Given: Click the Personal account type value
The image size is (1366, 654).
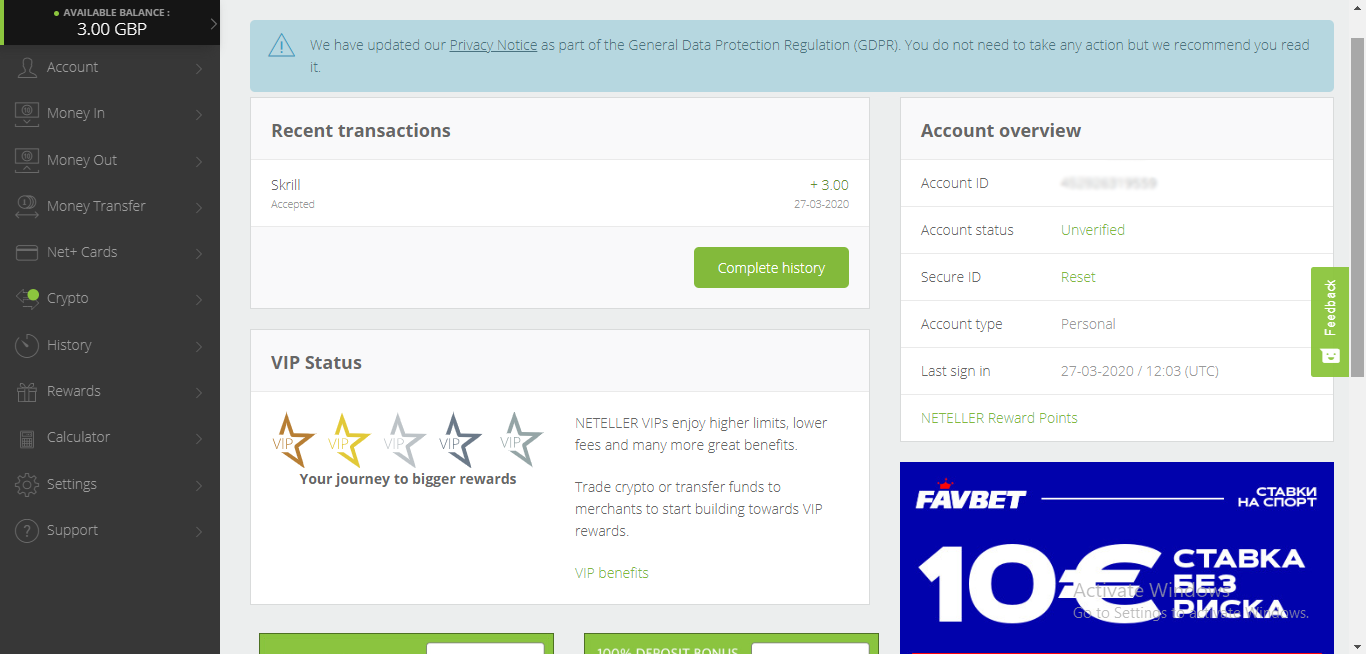Looking at the screenshot, I should coord(1088,324).
